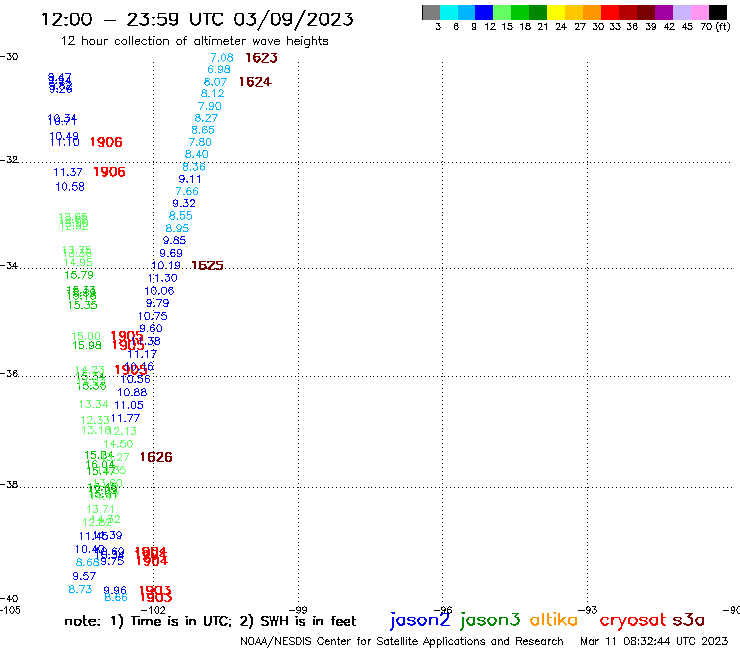This screenshot has width=740, height=650.
Task: Click the wave height value '10.19'
Action: pos(166,266)
